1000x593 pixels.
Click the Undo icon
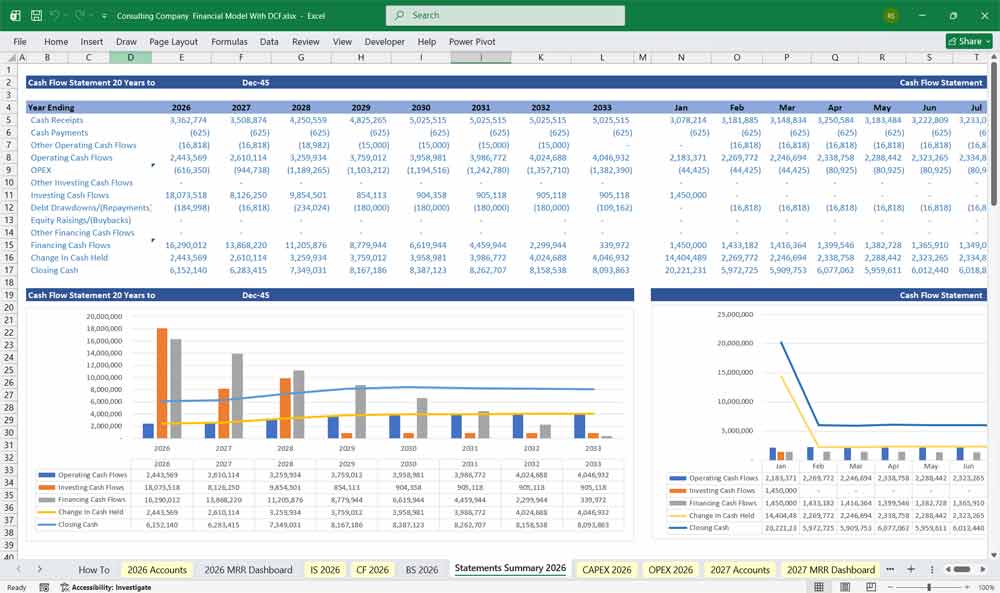pos(56,16)
